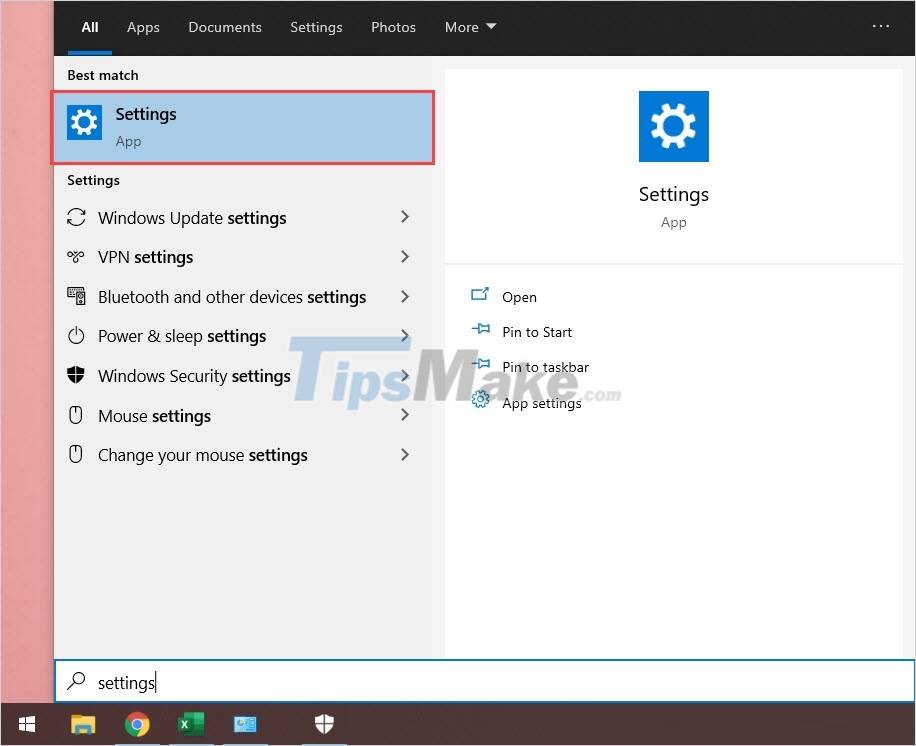
Task: Click the Pin to Start pushpin icon
Action: click(481, 331)
